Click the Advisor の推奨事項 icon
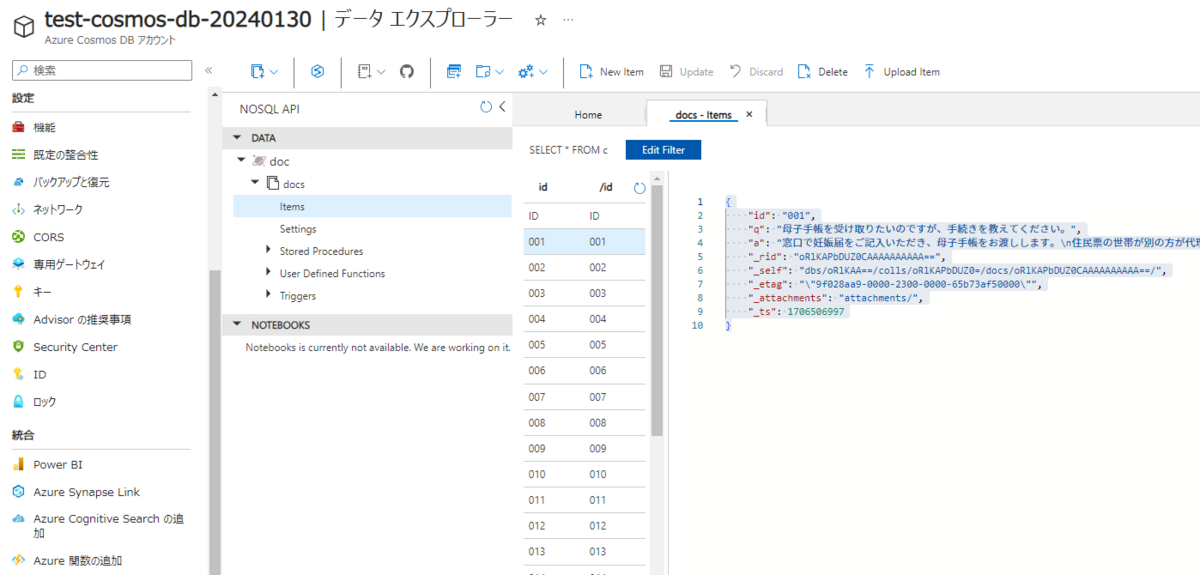 click(18, 319)
